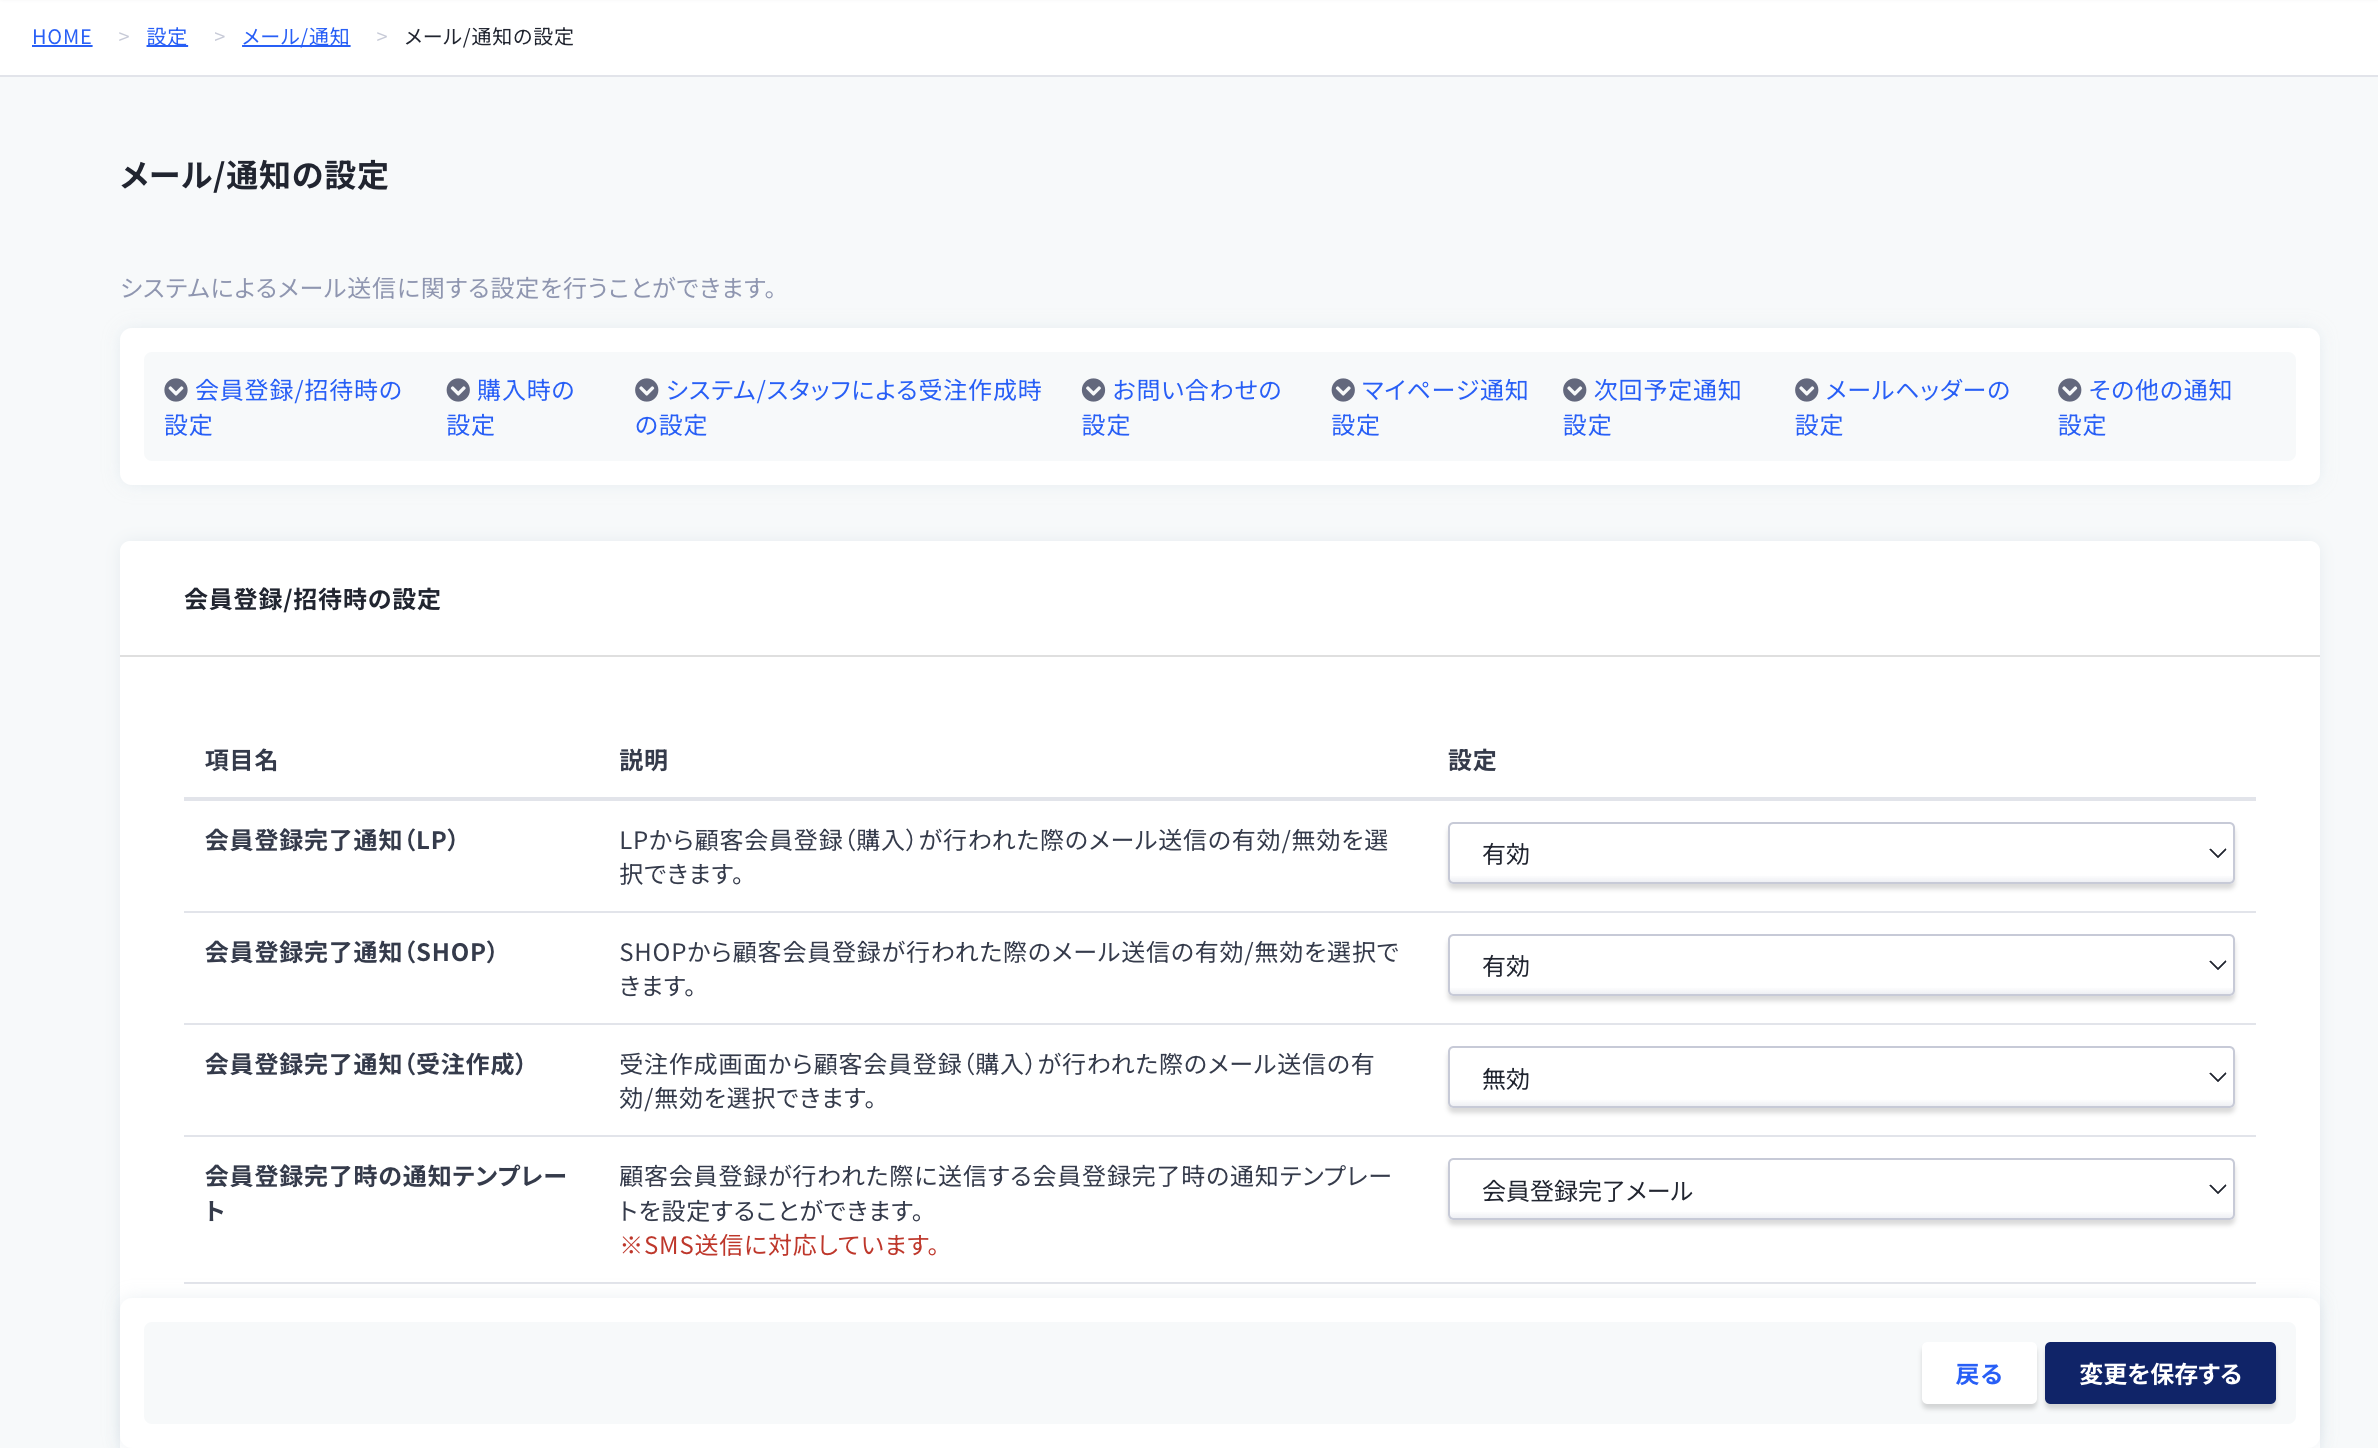Open the 会員登録完了通知(SHOP) dropdown
Screen dimensions: 2378x1448
(1841, 965)
